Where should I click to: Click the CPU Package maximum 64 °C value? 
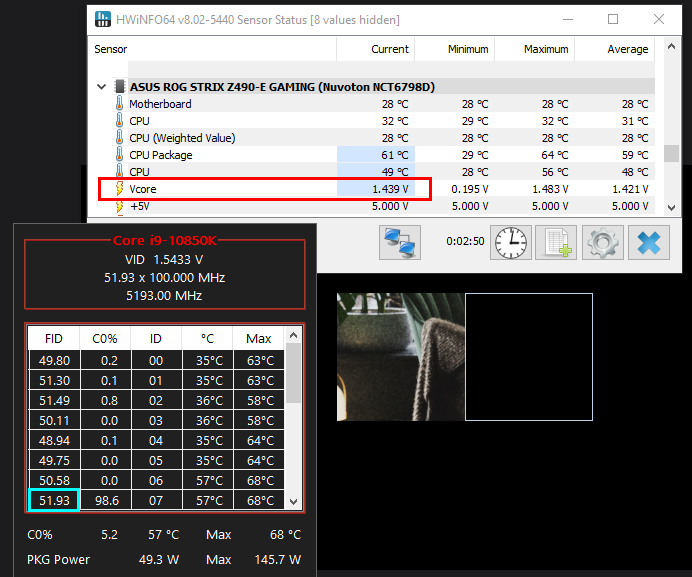(555, 155)
